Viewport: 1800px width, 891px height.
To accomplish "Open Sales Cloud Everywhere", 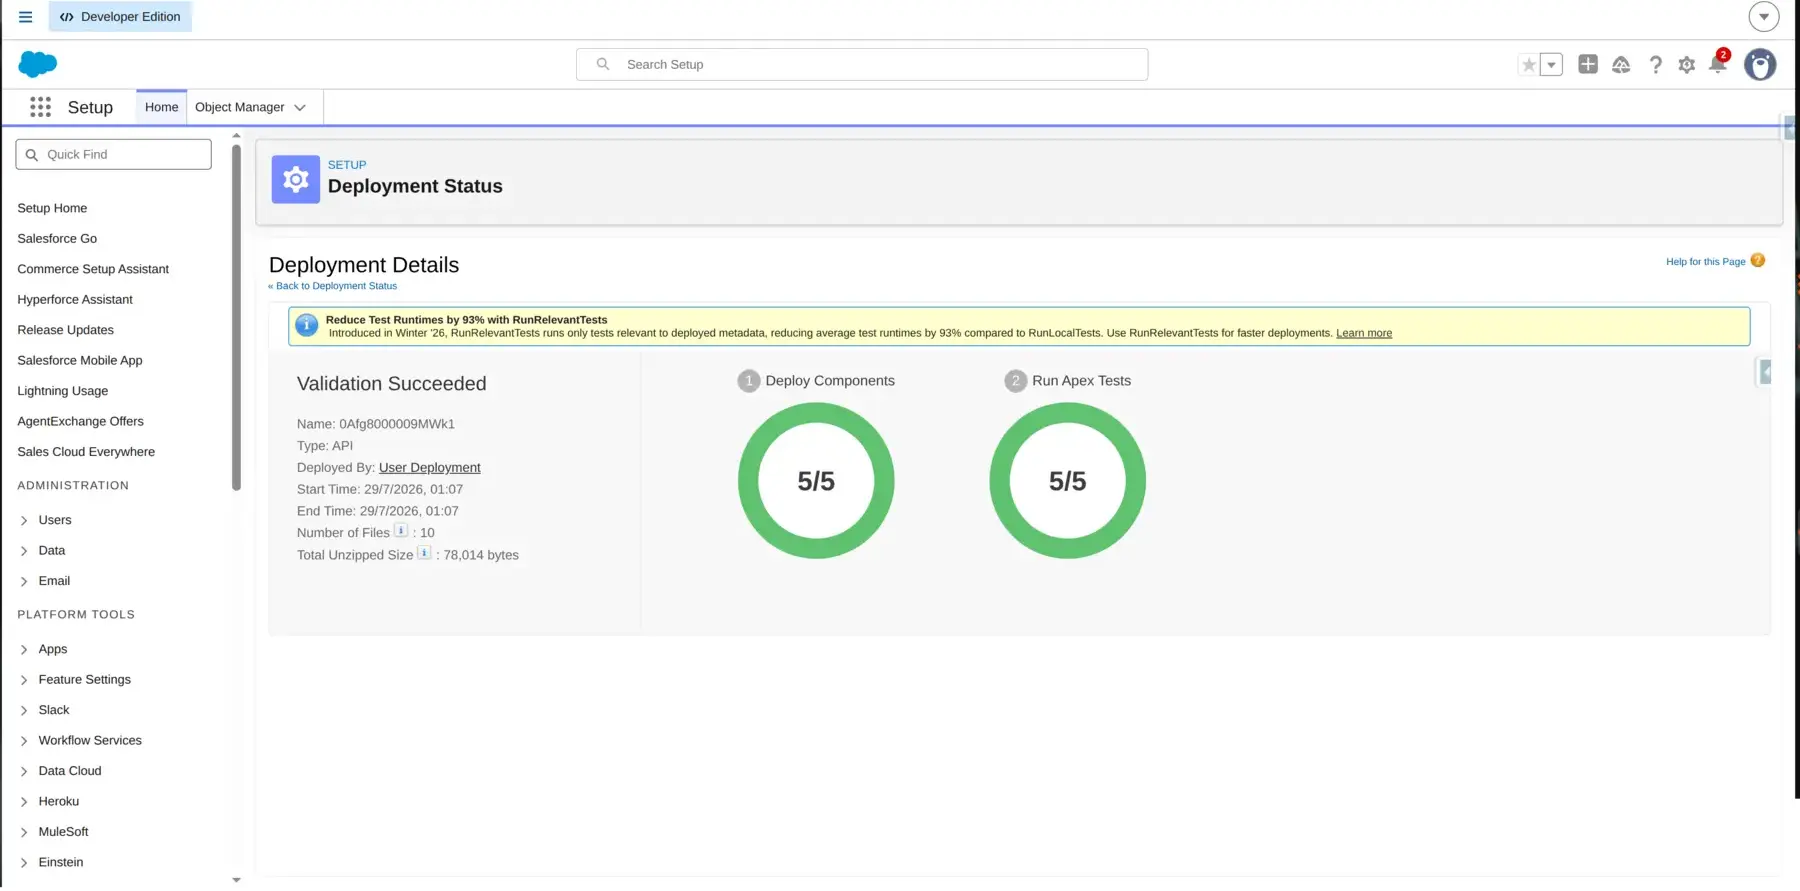I will (x=86, y=452).
